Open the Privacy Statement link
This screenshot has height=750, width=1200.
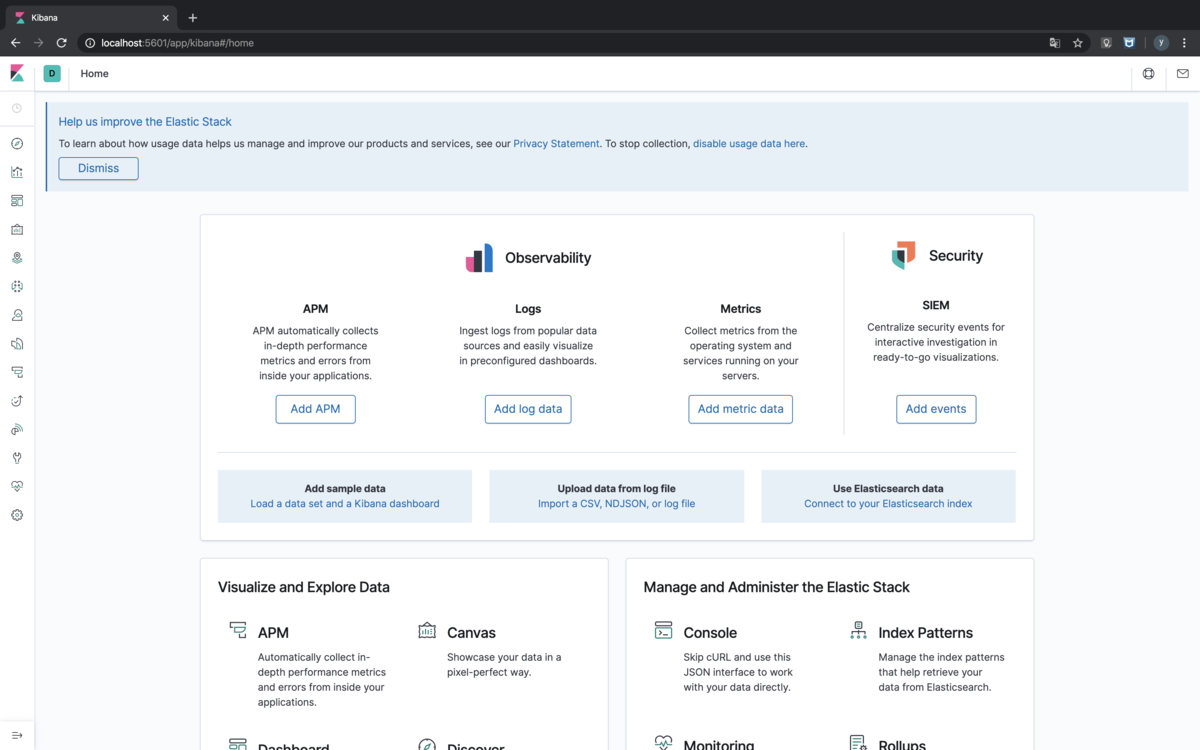(x=556, y=144)
